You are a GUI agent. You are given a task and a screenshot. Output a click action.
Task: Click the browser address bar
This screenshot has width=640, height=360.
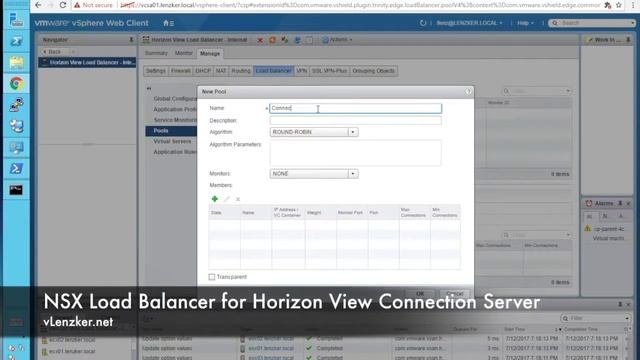[x=359, y=5]
